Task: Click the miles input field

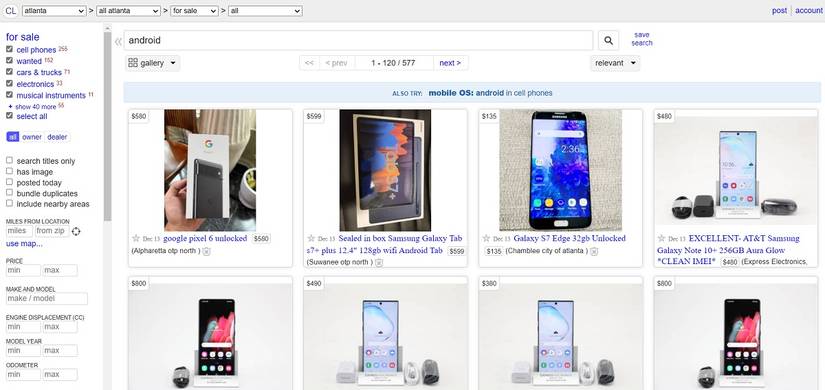Action: pos(19,231)
